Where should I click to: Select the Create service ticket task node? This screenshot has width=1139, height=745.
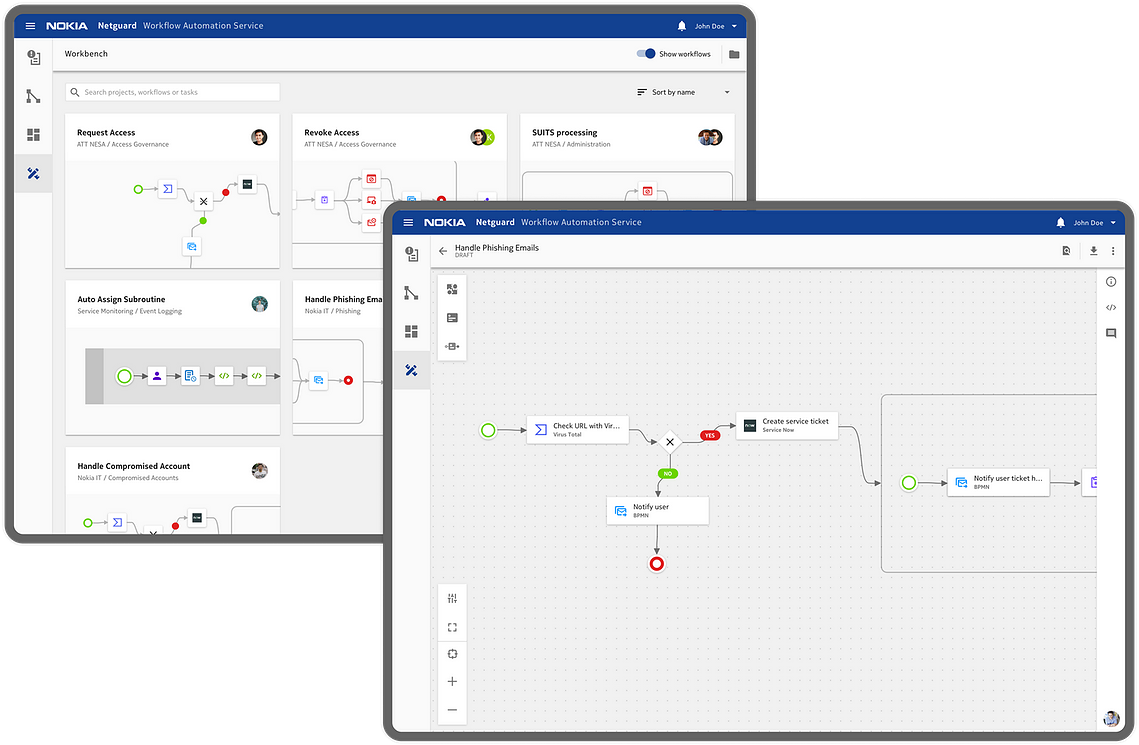pos(787,426)
